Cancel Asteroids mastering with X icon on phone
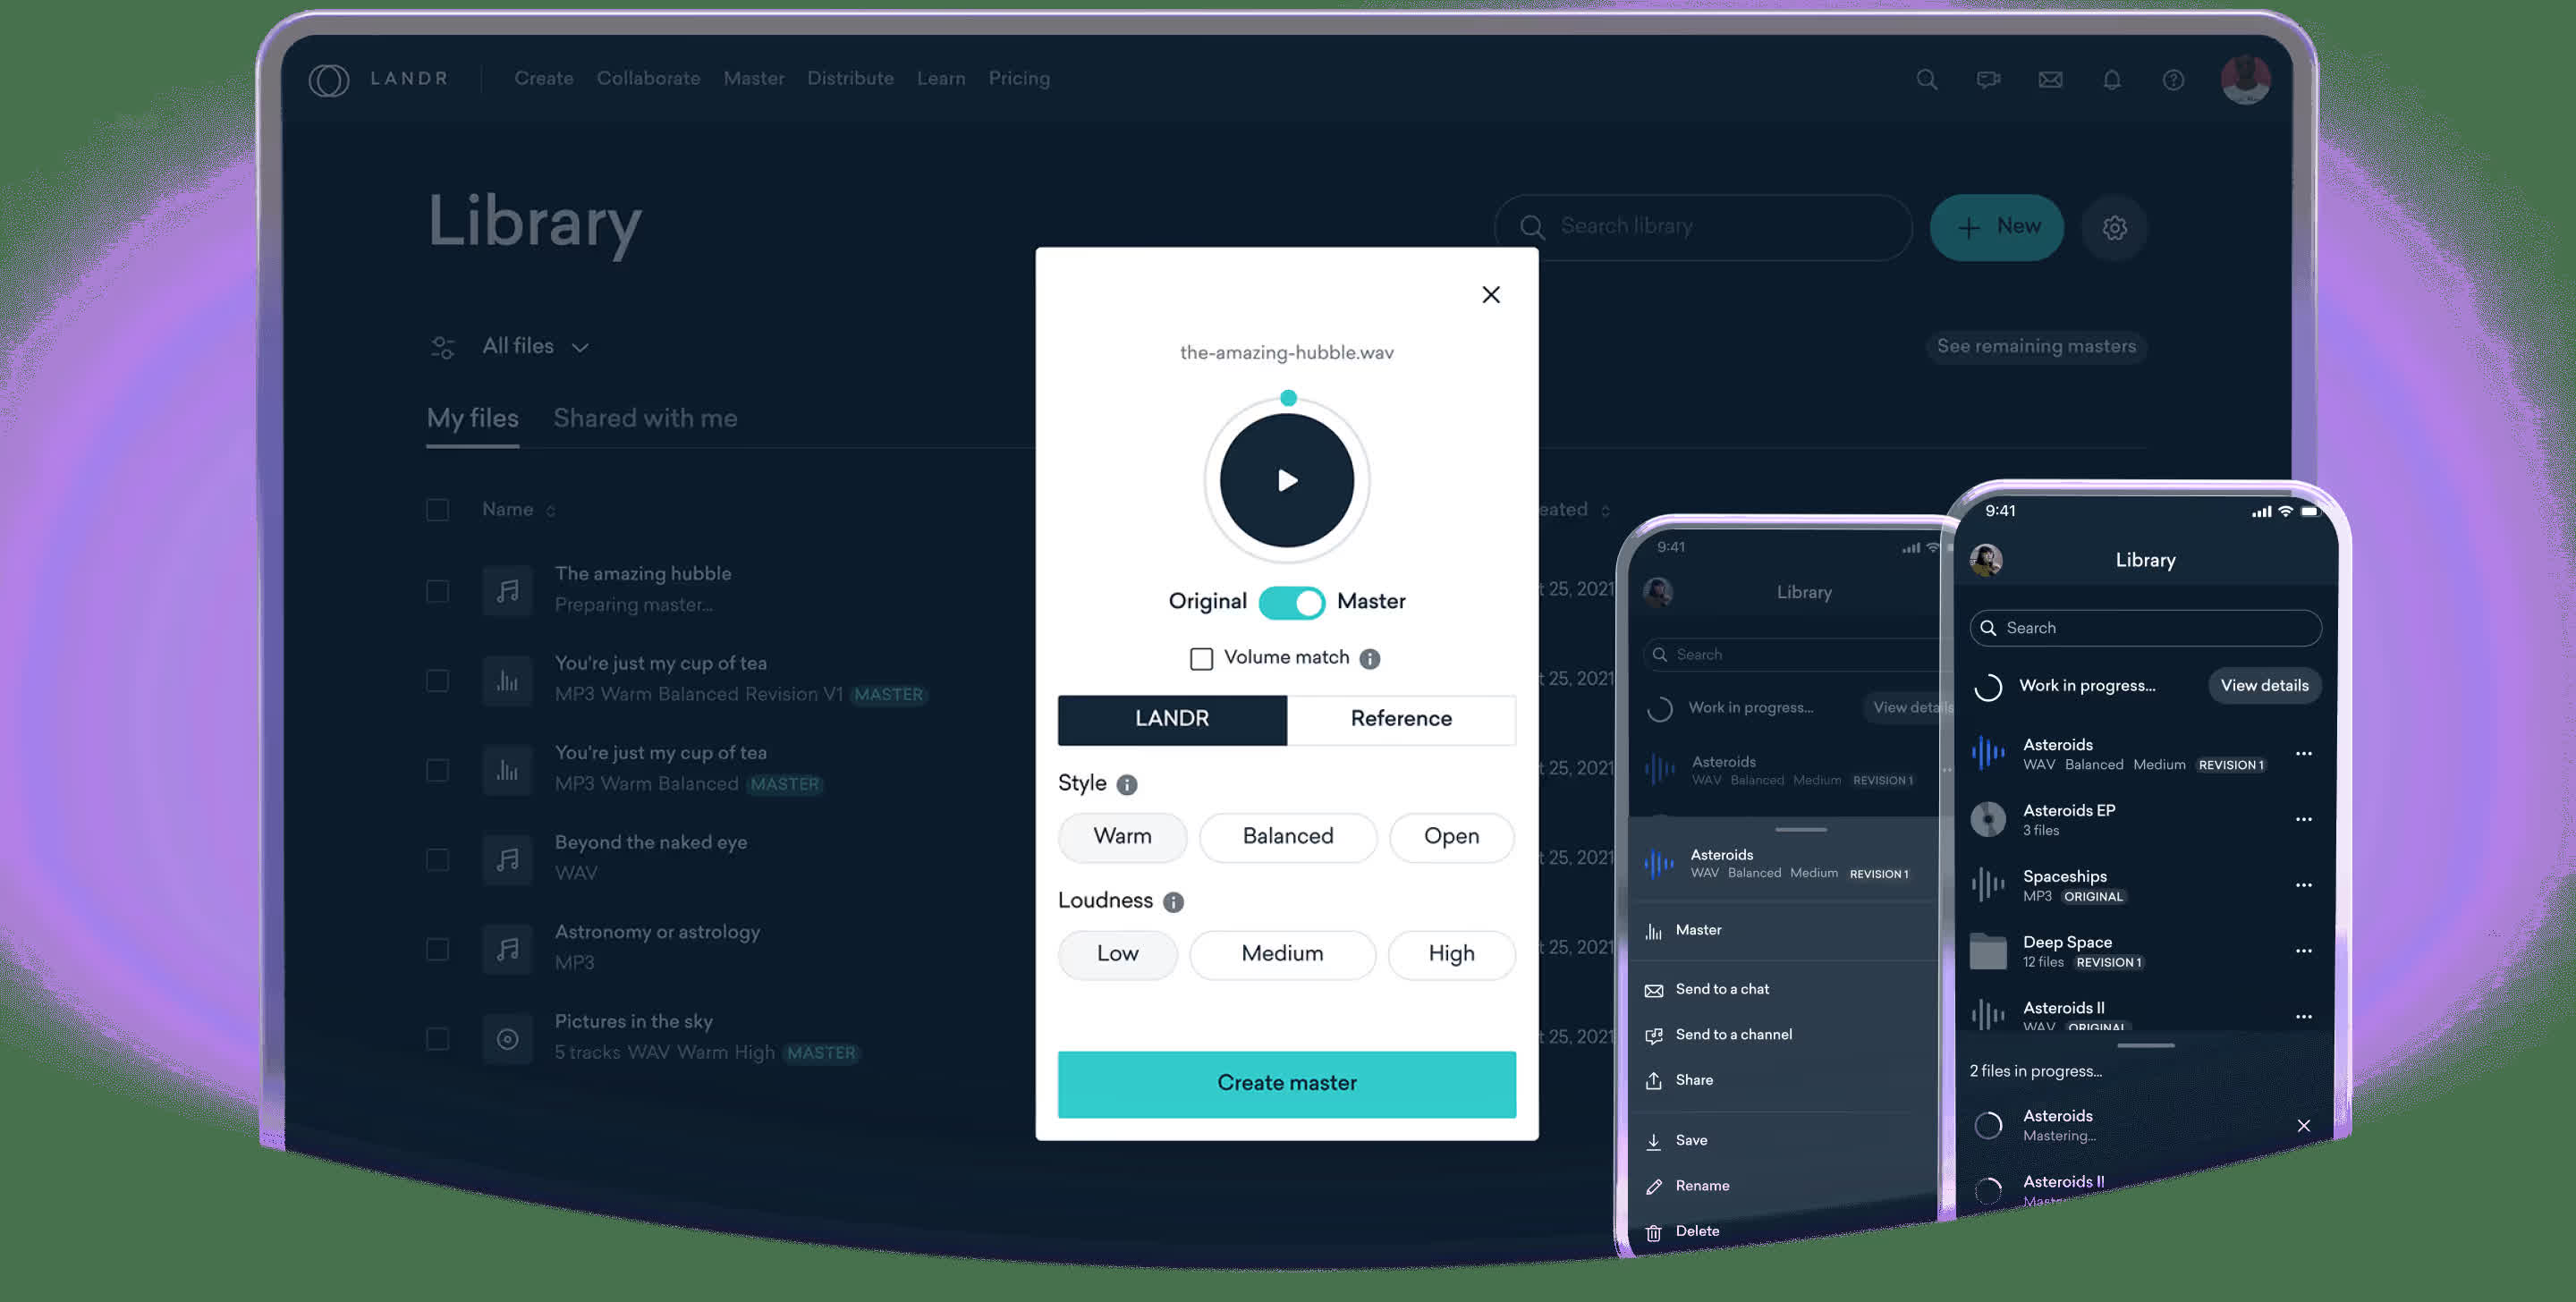This screenshot has width=2576, height=1302. click(2304, 1126)
